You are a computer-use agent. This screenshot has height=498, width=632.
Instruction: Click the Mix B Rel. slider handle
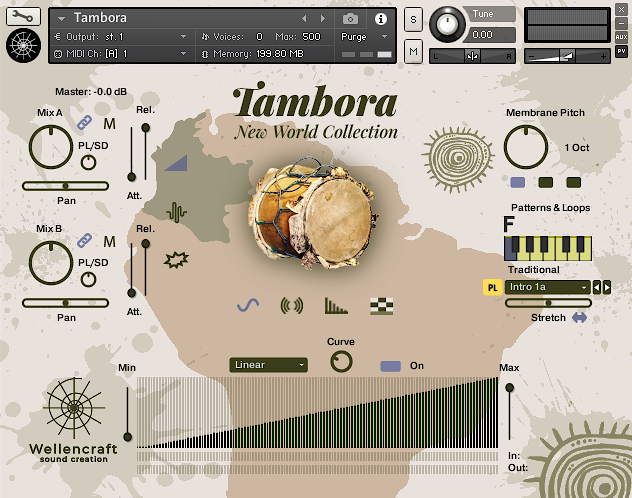[x=146, y=244]
